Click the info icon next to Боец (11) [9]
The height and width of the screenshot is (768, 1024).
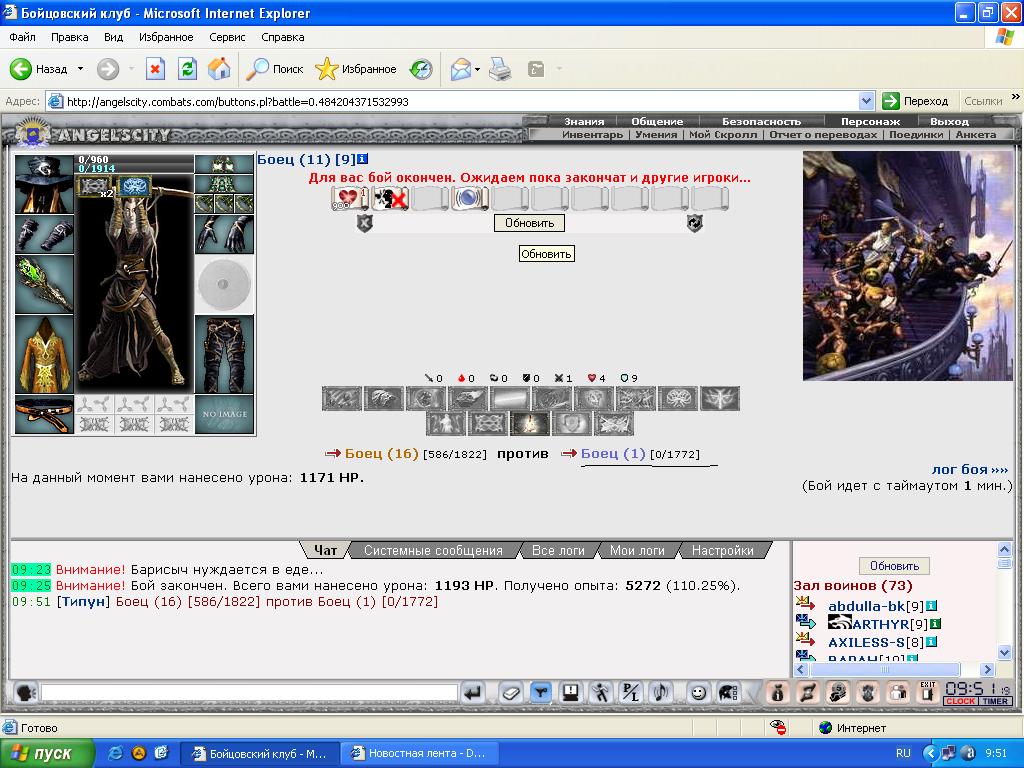[x=363, y=159]
